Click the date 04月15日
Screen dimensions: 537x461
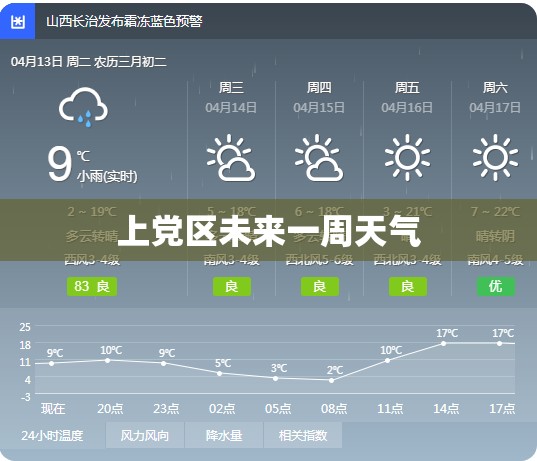[319, 108]
